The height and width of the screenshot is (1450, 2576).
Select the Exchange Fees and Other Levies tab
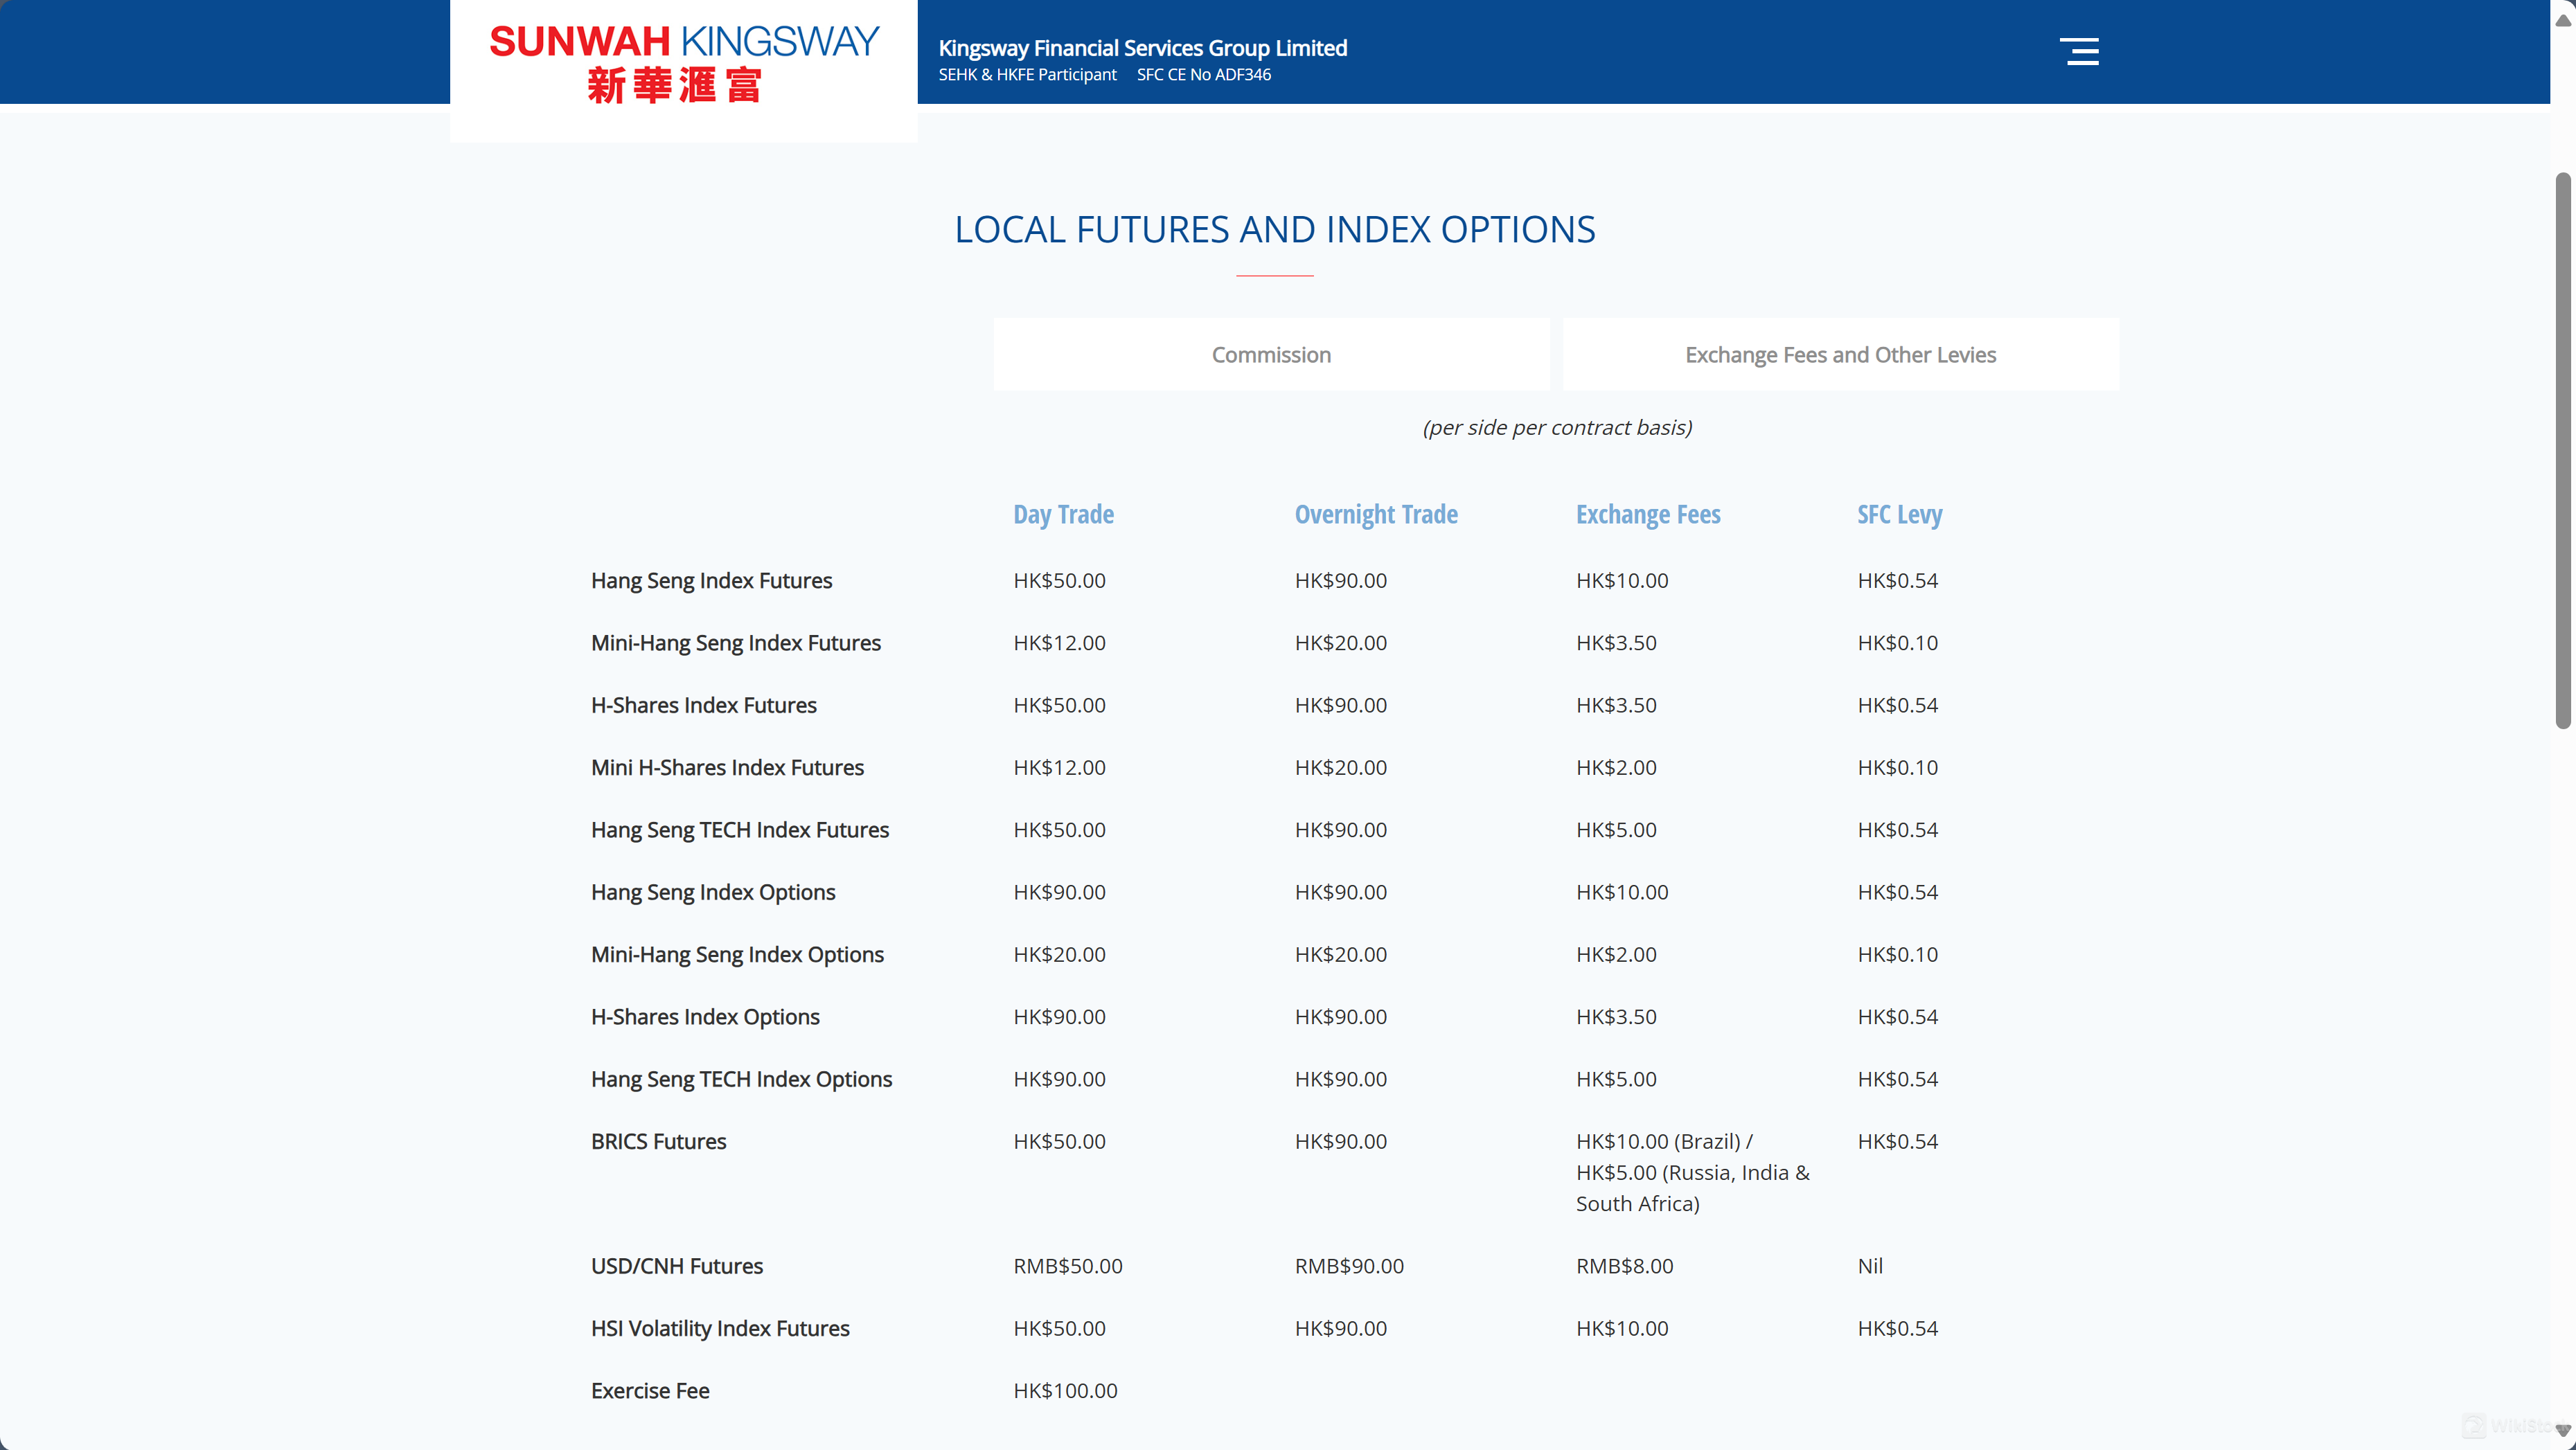1840,354
